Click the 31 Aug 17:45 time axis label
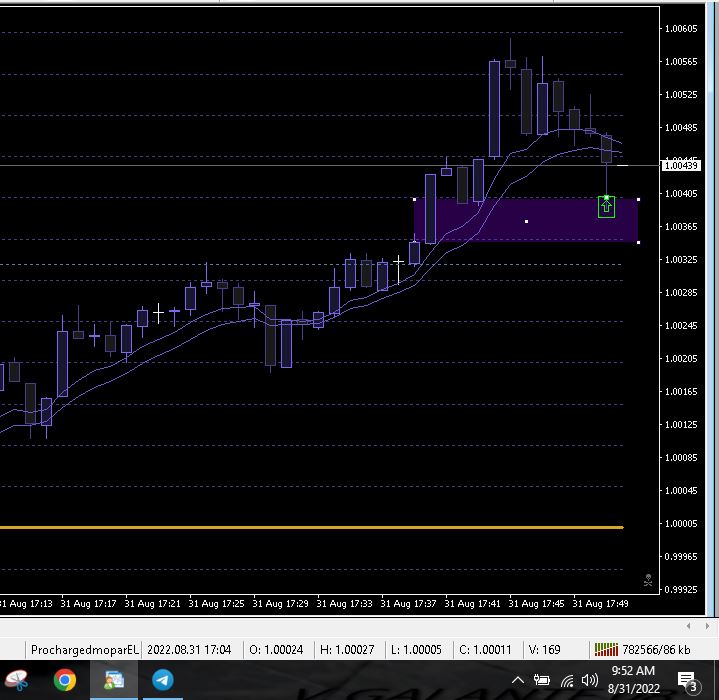The width and height of the screenshot is (719, 700). (536, 604)
